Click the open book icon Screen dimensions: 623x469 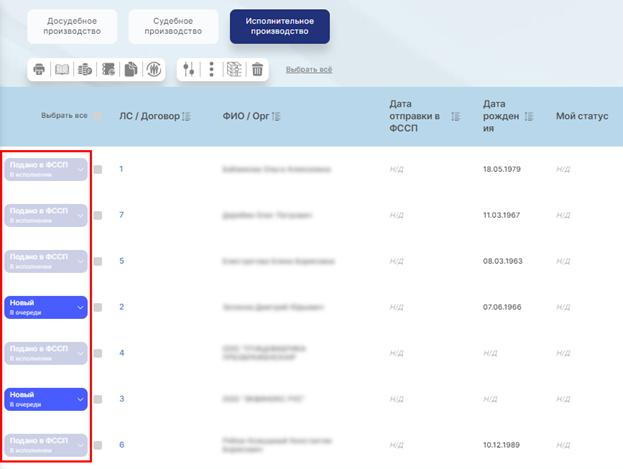pos(62,69)
